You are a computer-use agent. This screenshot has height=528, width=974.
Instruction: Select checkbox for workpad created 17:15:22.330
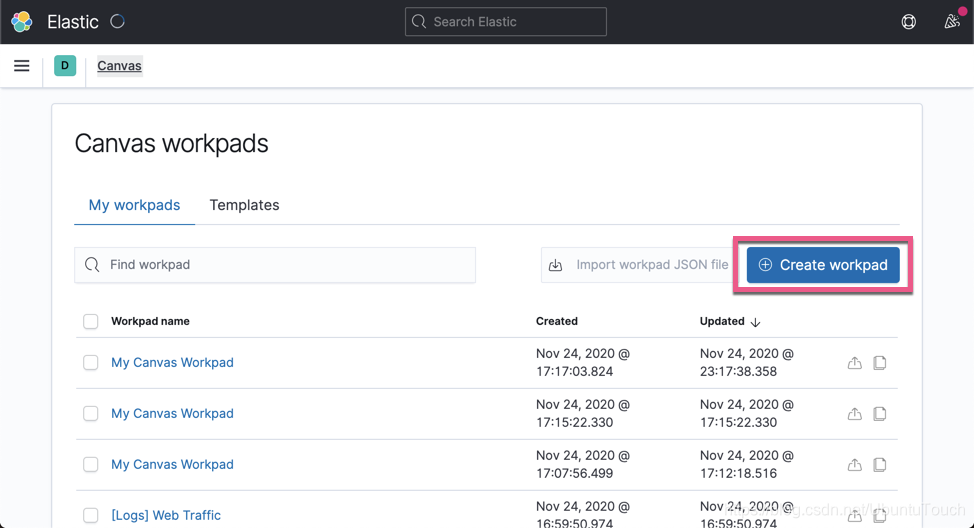click(x=91, y=413)
